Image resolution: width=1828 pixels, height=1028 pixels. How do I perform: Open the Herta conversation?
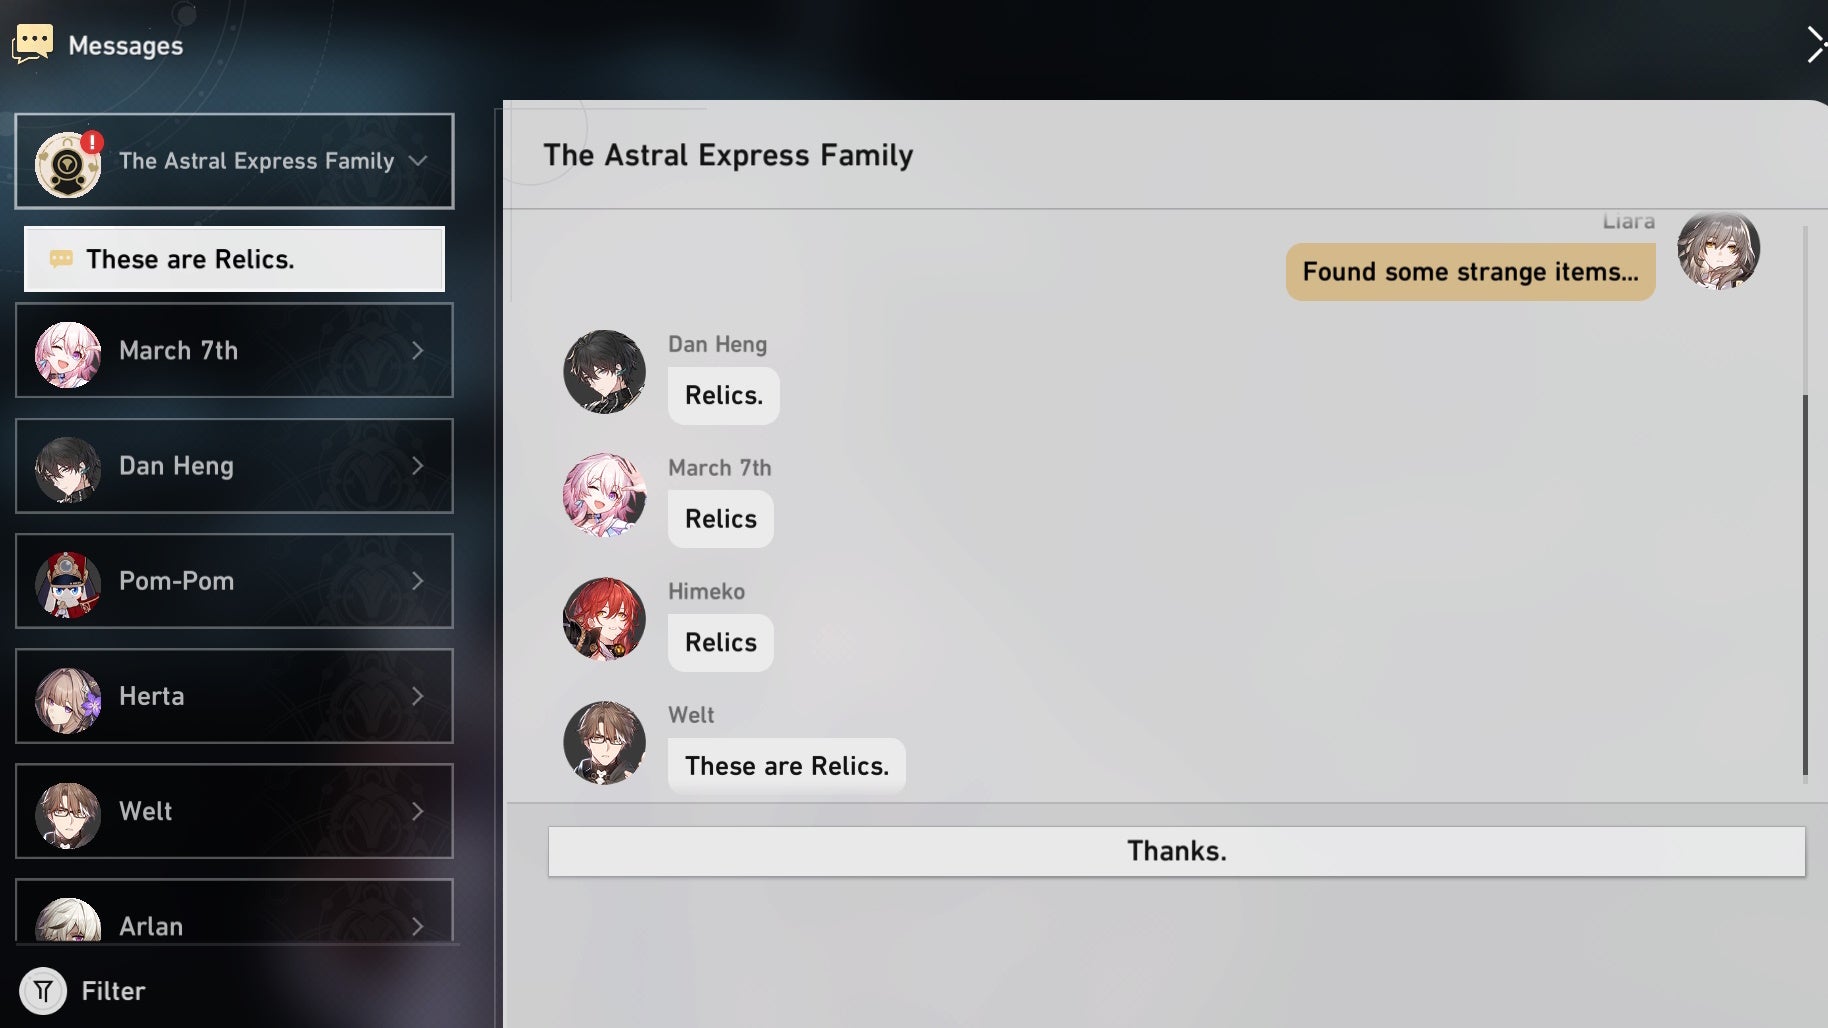coord(234,696)
